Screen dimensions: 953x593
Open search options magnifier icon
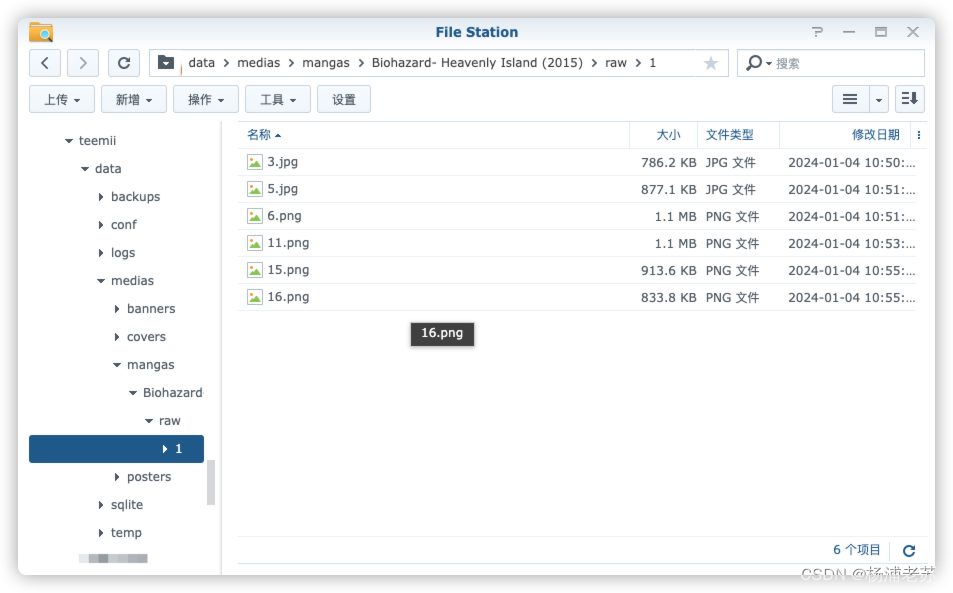758,63
